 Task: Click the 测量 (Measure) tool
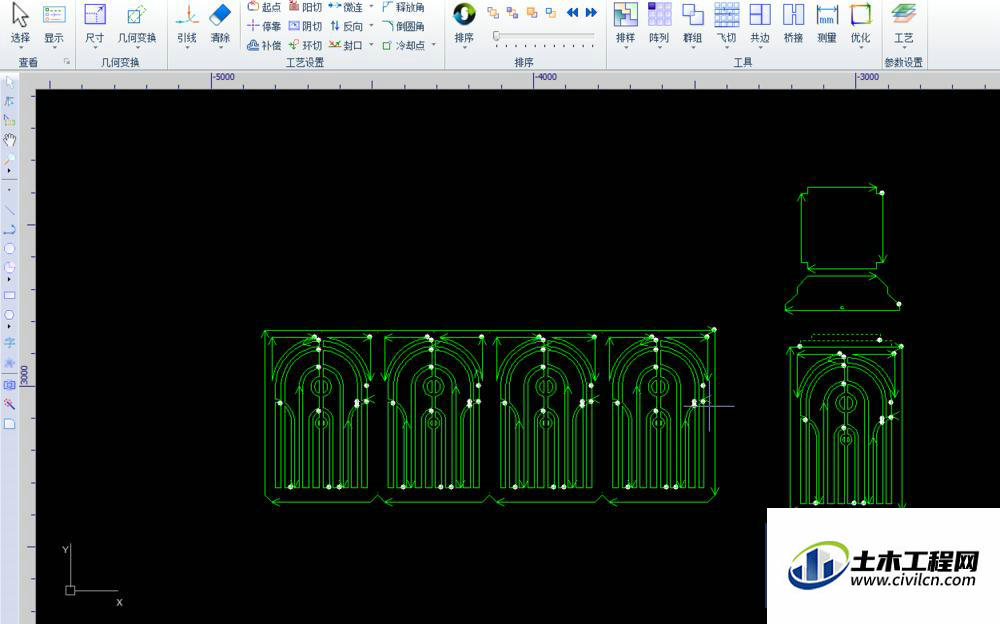tap(827, 24)
